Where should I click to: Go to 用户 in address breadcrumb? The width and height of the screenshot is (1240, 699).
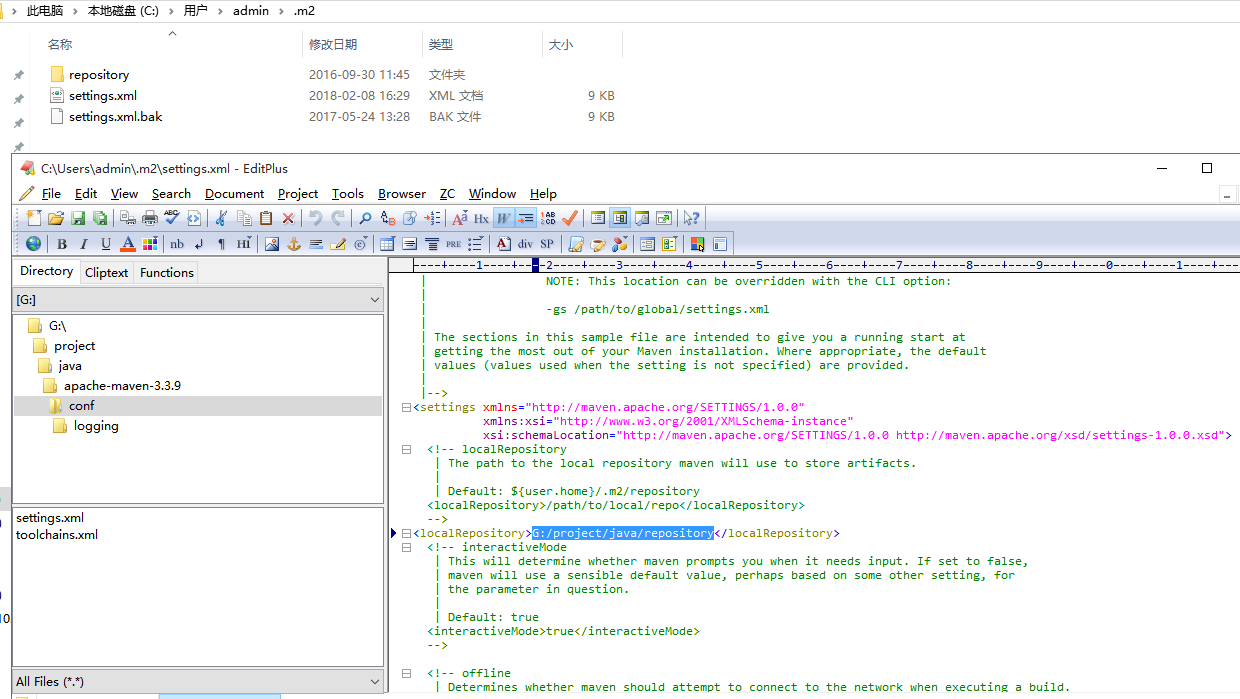196,11
